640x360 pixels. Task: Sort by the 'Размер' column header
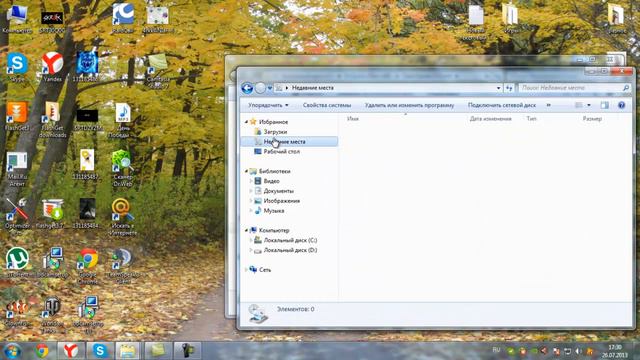592,119
